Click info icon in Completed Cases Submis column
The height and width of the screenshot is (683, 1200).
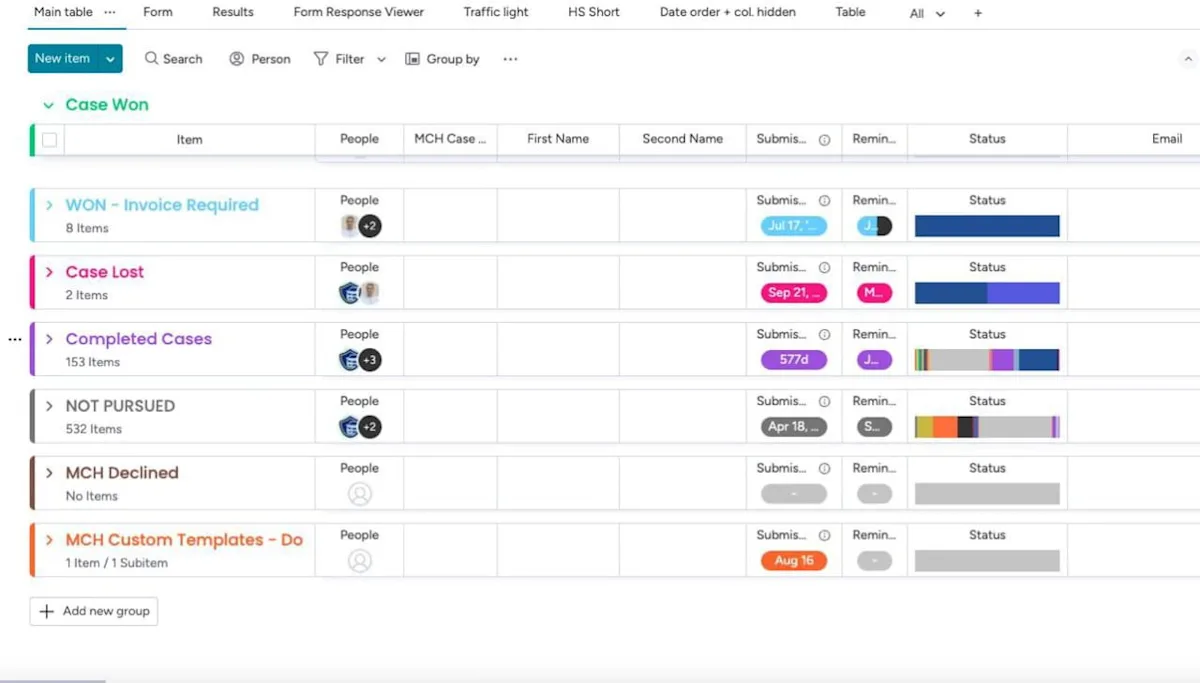[824, 335]
